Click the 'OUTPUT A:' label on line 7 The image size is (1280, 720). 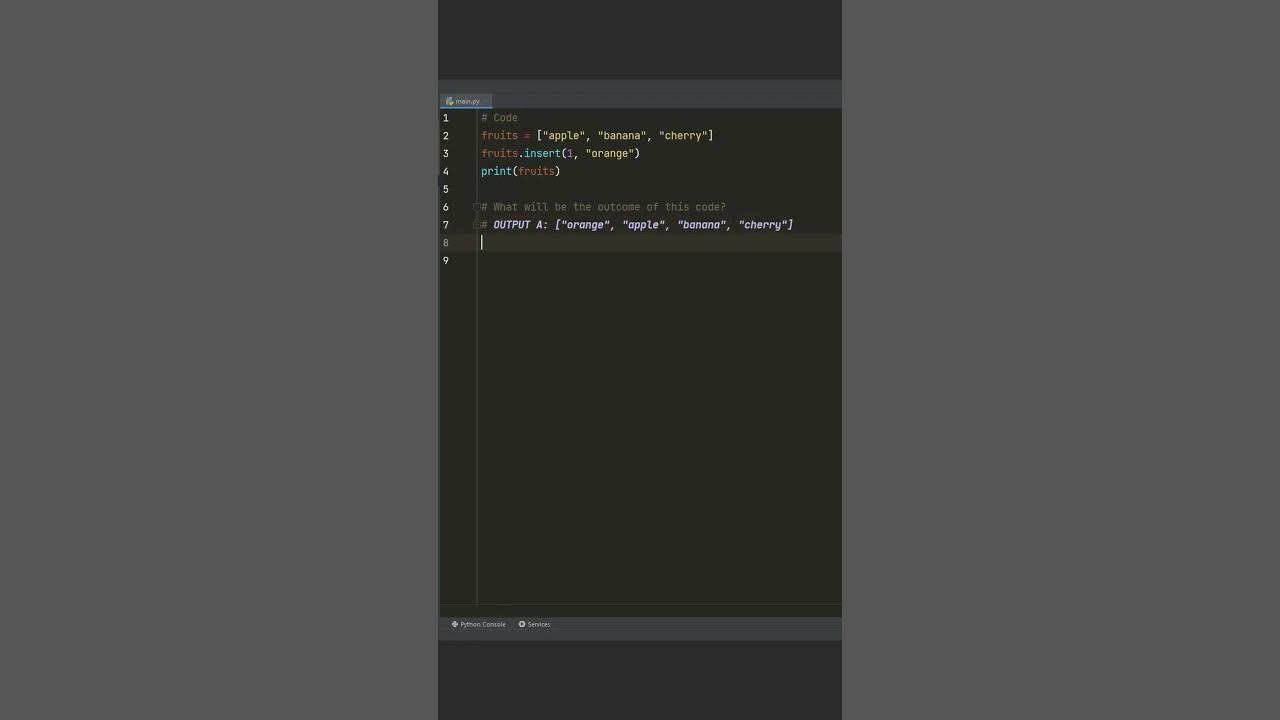521,225
